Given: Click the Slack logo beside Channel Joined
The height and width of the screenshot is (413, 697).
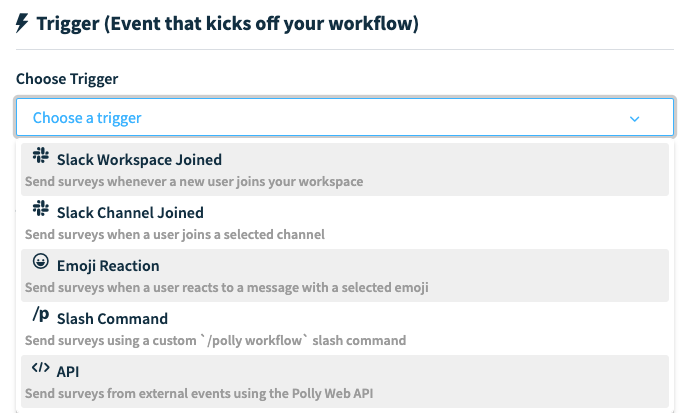Looking at the screenshot, I should 40,209.
